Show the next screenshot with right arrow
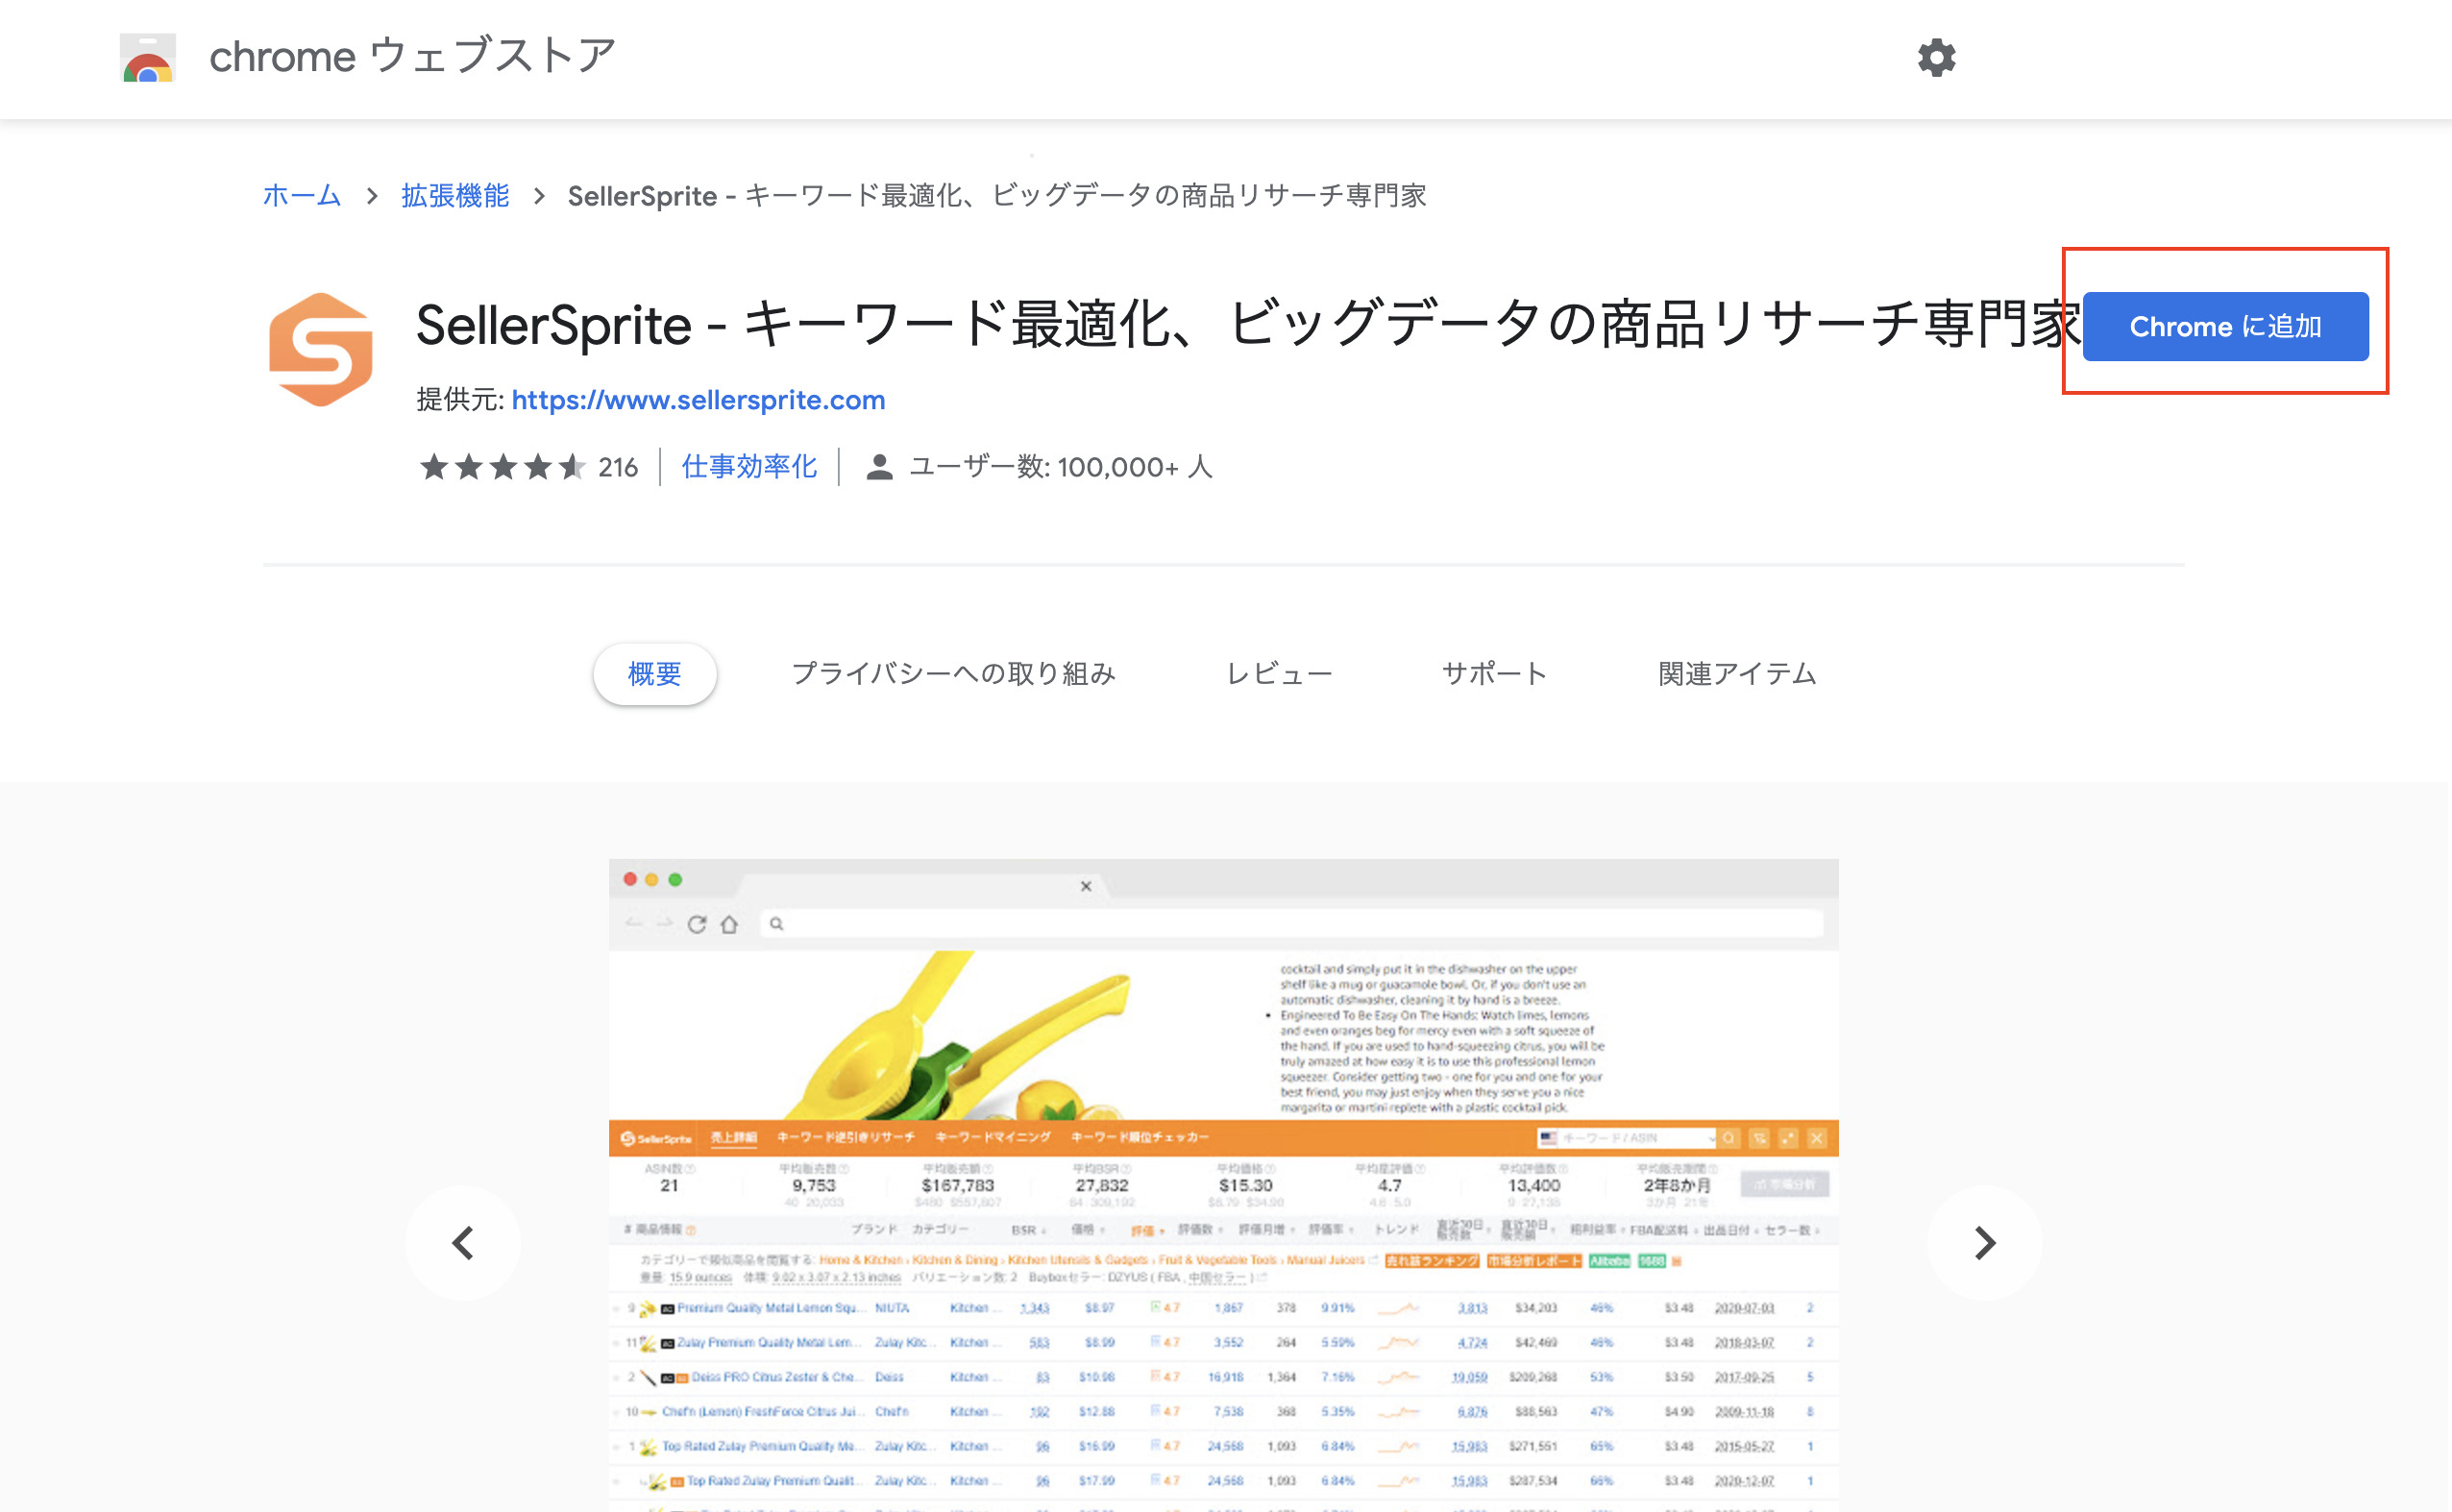Screen dimensions: 2452x1512 click(x=1984, y=1243)
